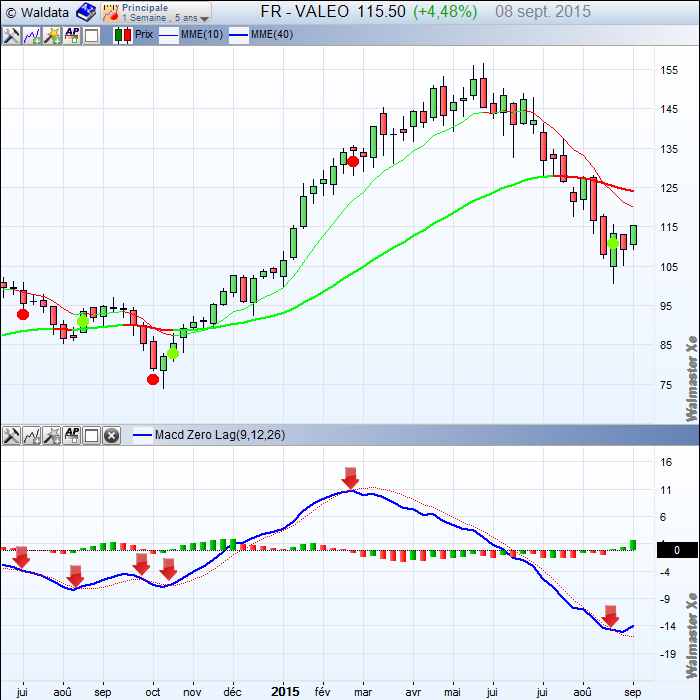
Task: Click the red signal dot near 135 level
Action: click(x=353, y=162)
